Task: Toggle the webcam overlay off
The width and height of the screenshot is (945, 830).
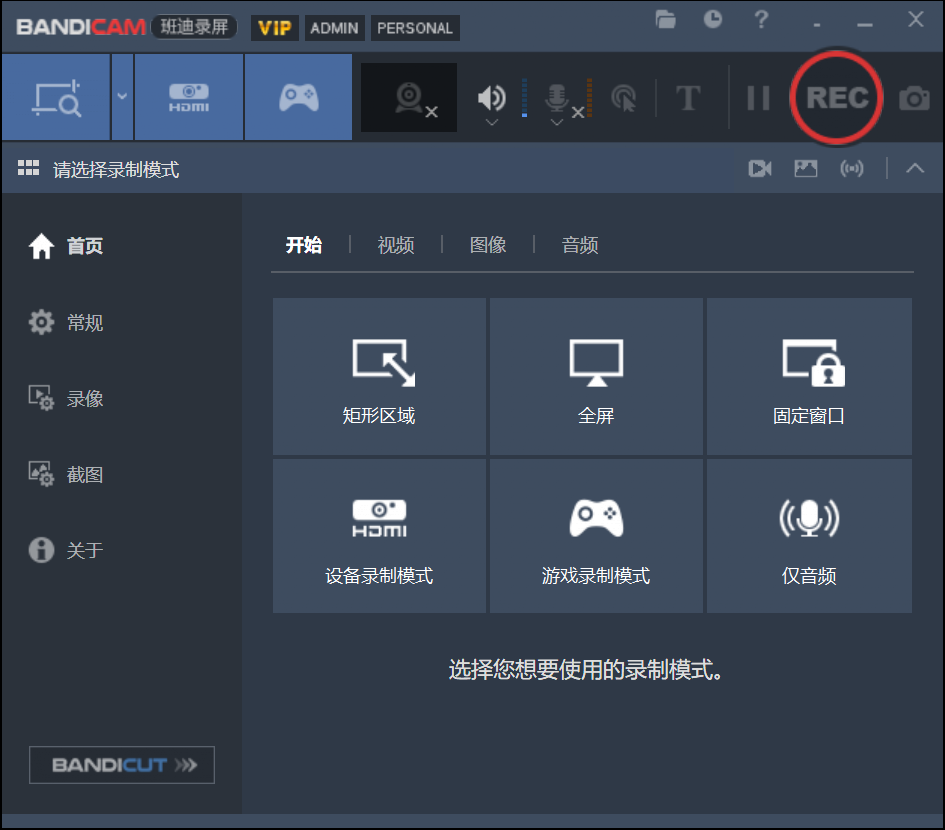Action: (408, 96)
